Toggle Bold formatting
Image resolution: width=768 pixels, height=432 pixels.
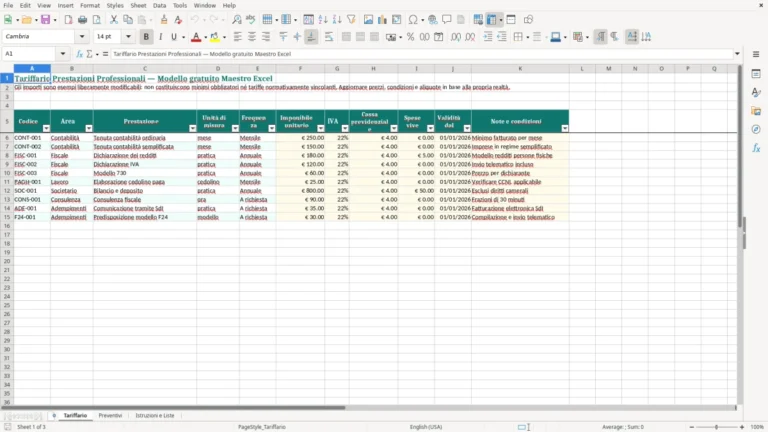[146, 37]
